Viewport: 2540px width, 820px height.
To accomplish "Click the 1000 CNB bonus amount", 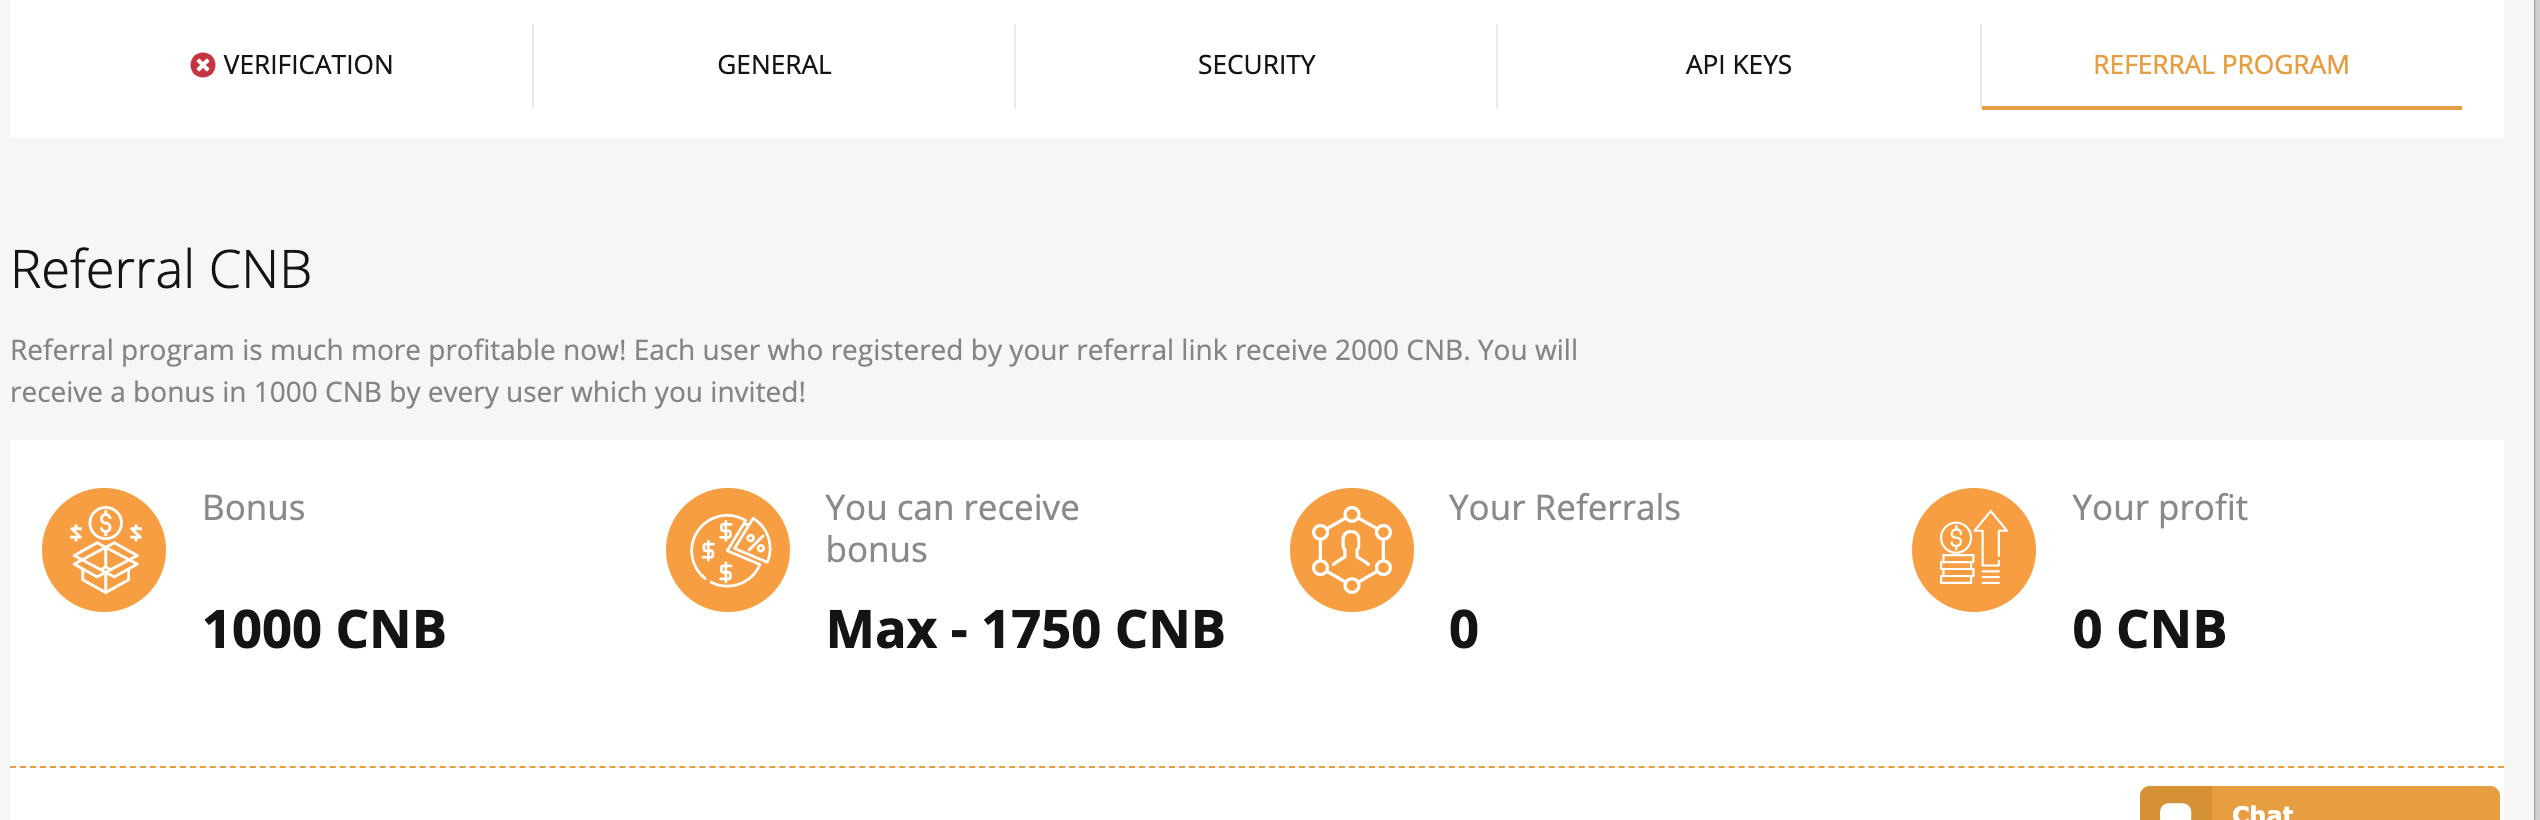I will coord(324,630).
